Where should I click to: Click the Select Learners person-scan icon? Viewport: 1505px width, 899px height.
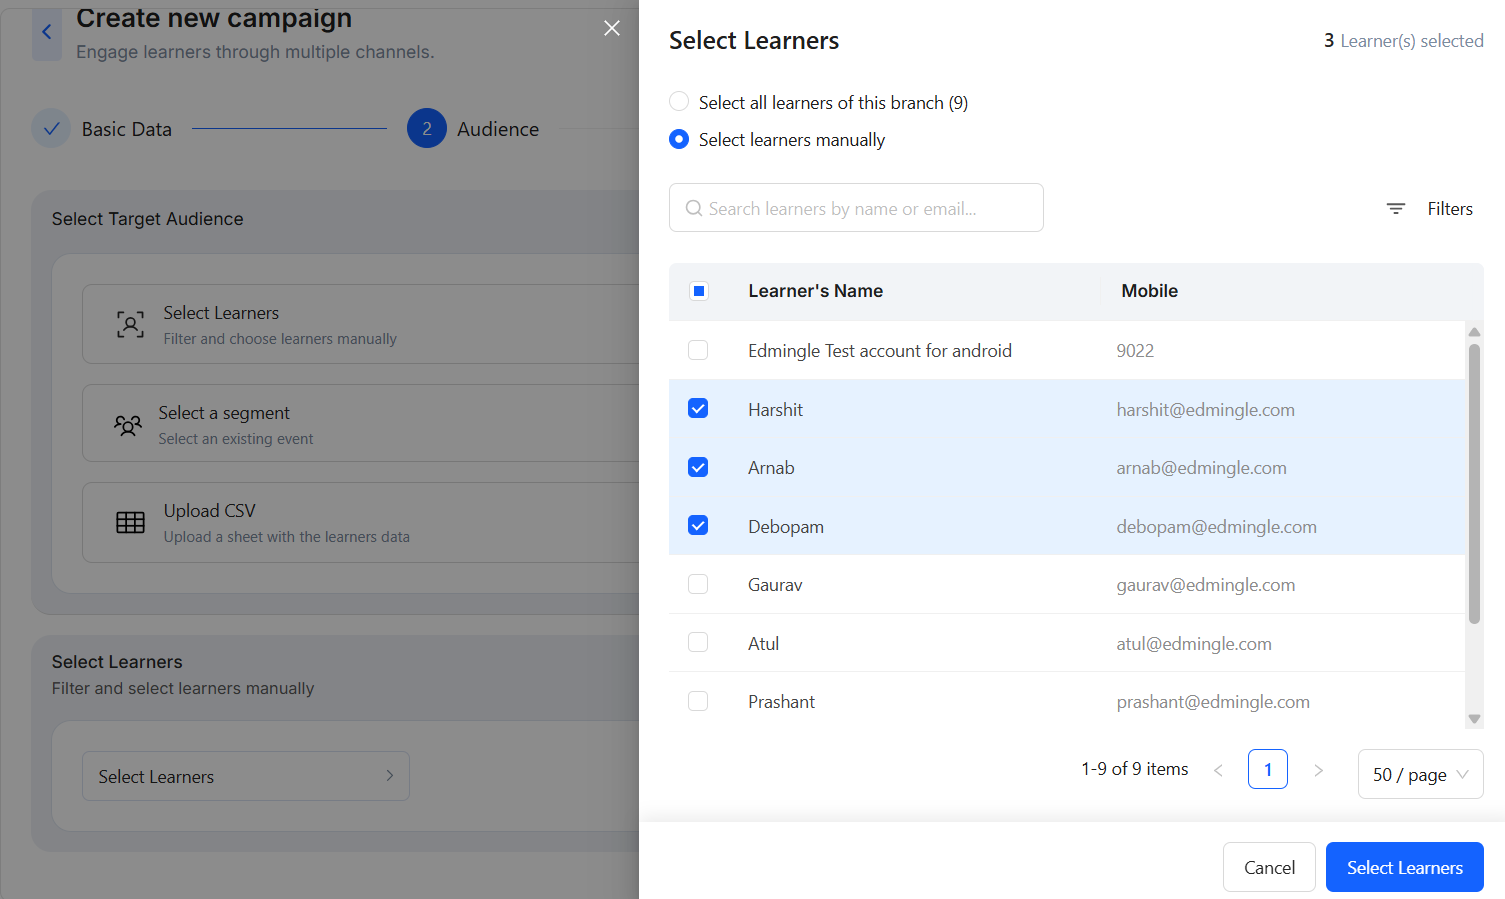(130, 324)
